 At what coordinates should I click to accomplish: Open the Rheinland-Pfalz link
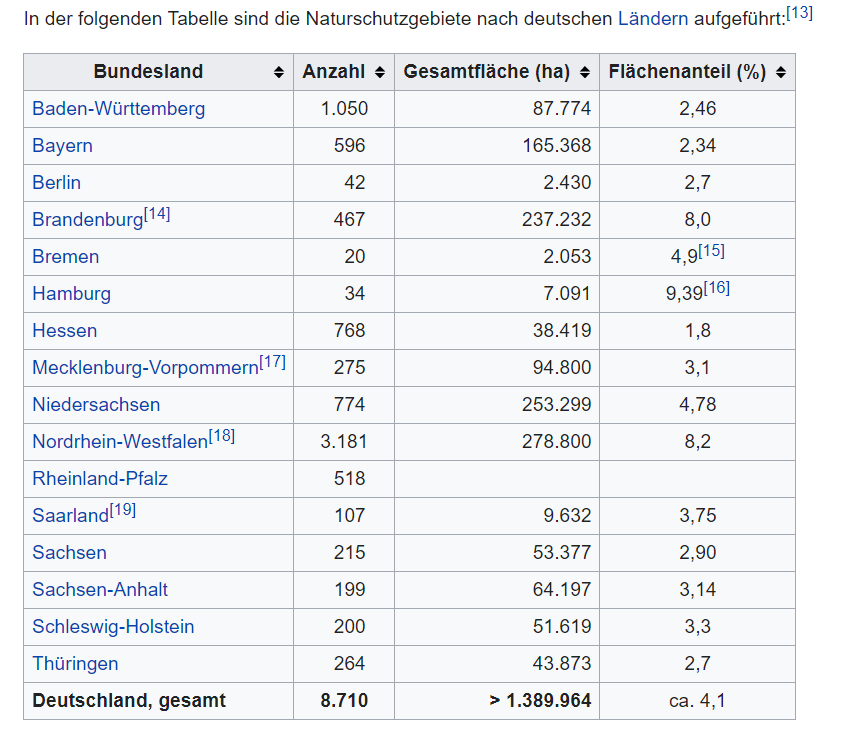[100, 479]
